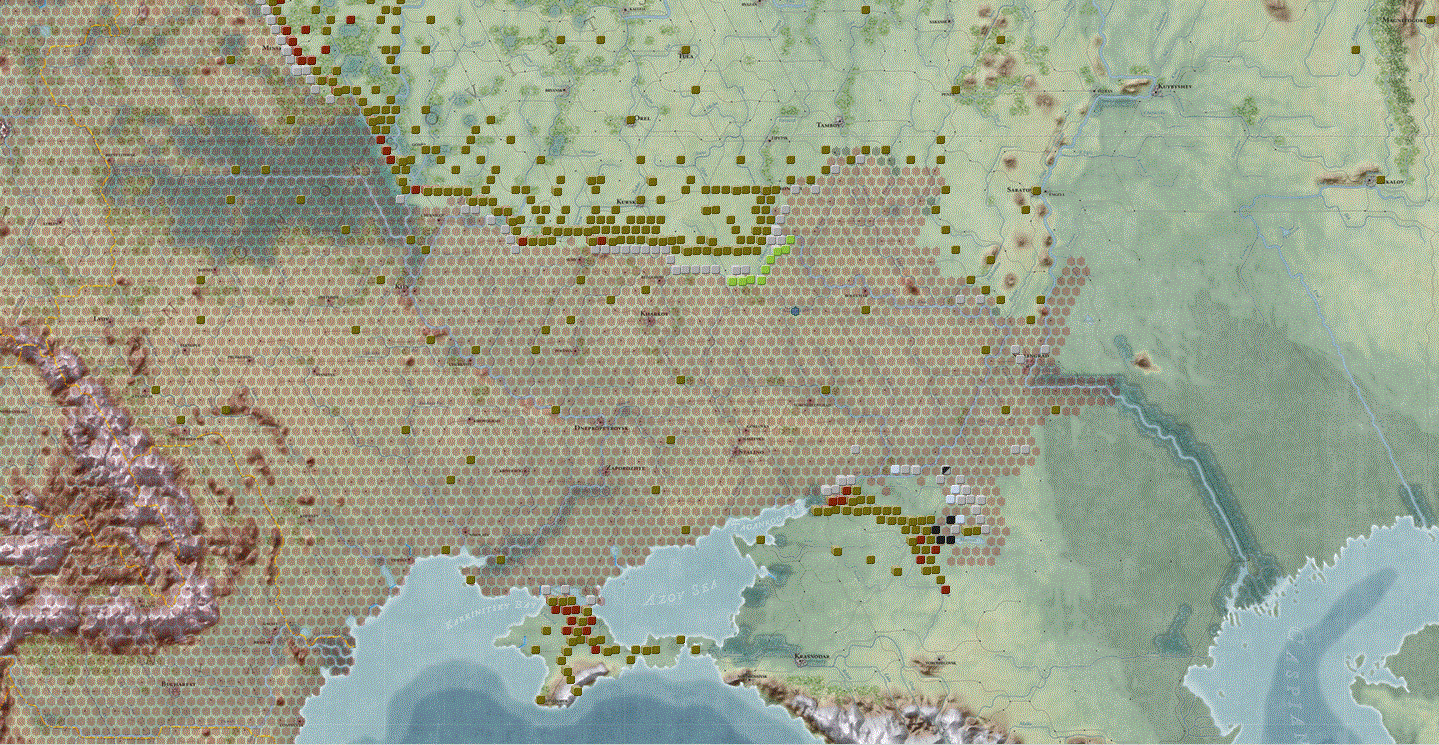The width and height of the screenshot is (1439, 745).
Task: Select the unit counter at Magnitogorsk
Action: 1430,20
